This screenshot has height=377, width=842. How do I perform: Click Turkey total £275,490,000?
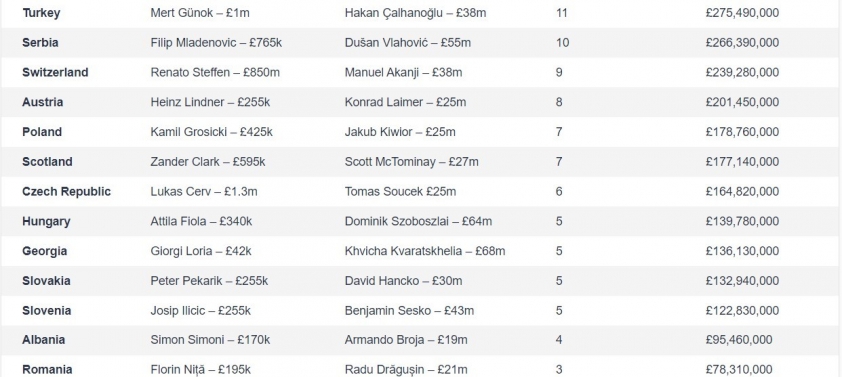(742, 13)
